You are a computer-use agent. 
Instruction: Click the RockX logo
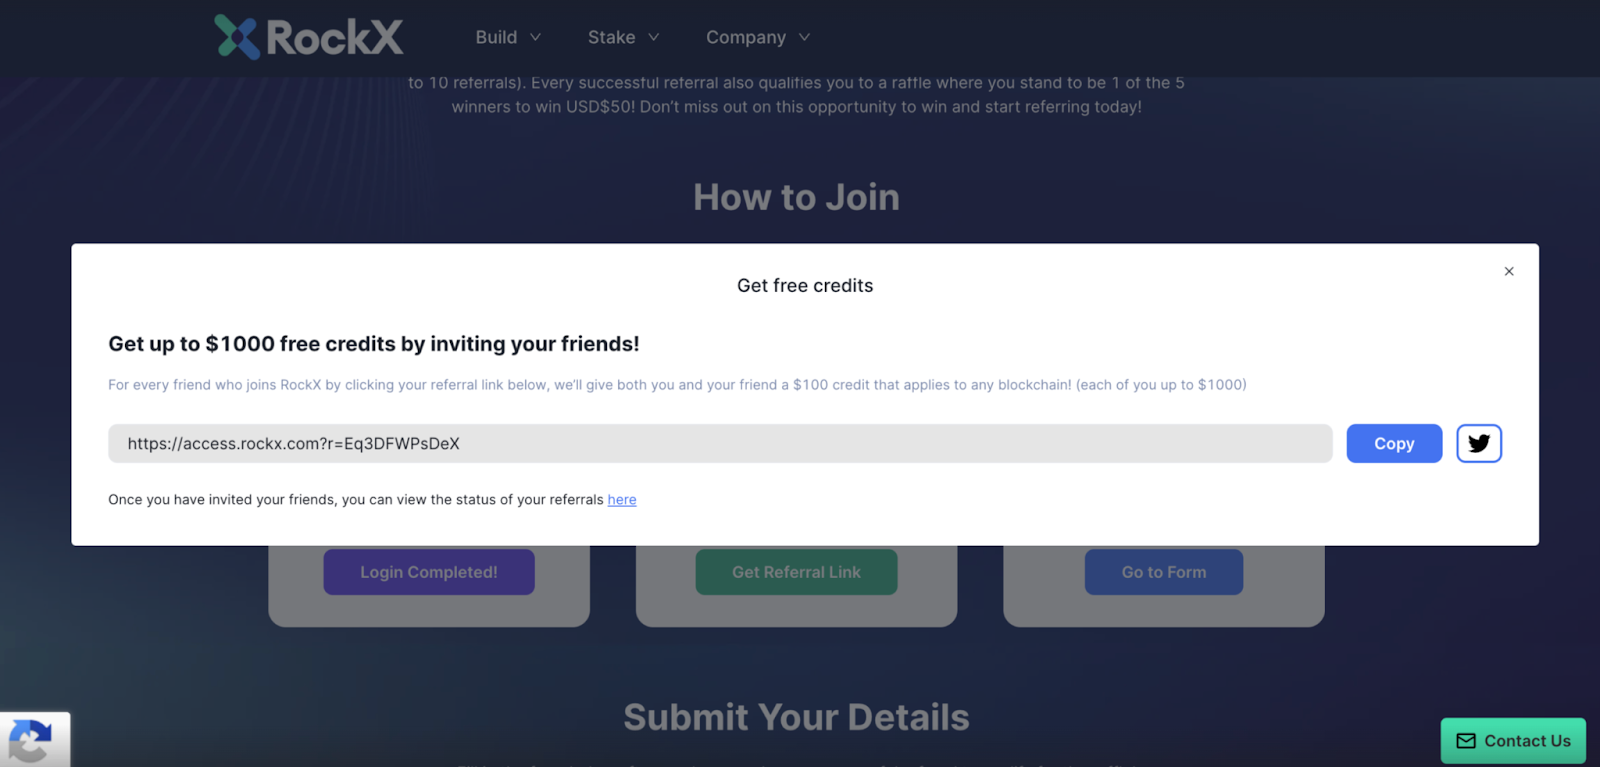click(x=307, y=36)
